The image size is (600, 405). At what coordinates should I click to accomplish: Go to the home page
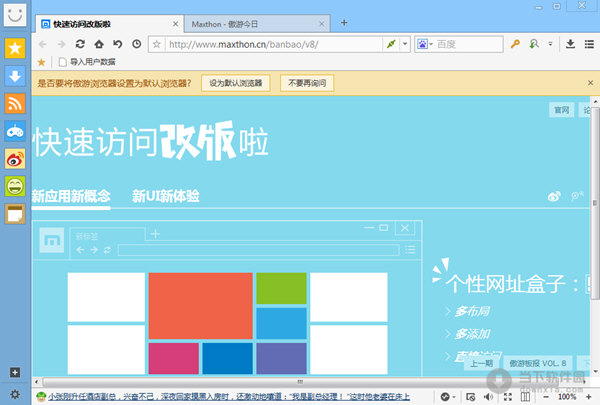[99, 44]
